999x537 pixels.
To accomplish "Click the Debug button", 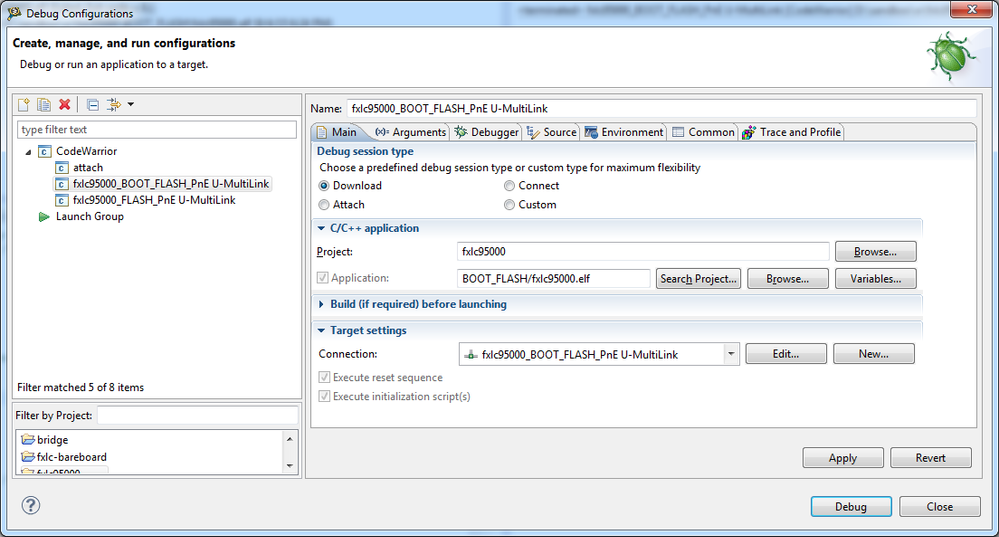I will tap(851, 506).
